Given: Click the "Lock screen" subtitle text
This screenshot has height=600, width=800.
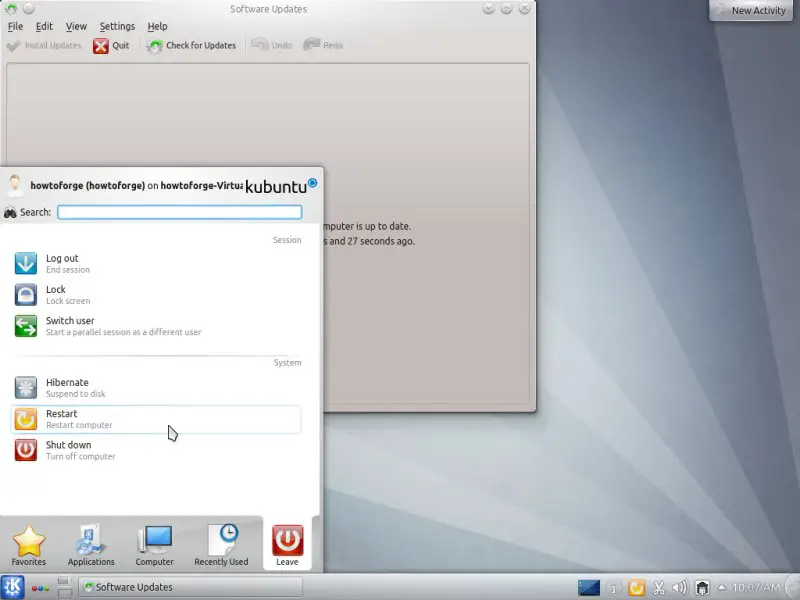Looking at the screenshot, I should [68, 301].
